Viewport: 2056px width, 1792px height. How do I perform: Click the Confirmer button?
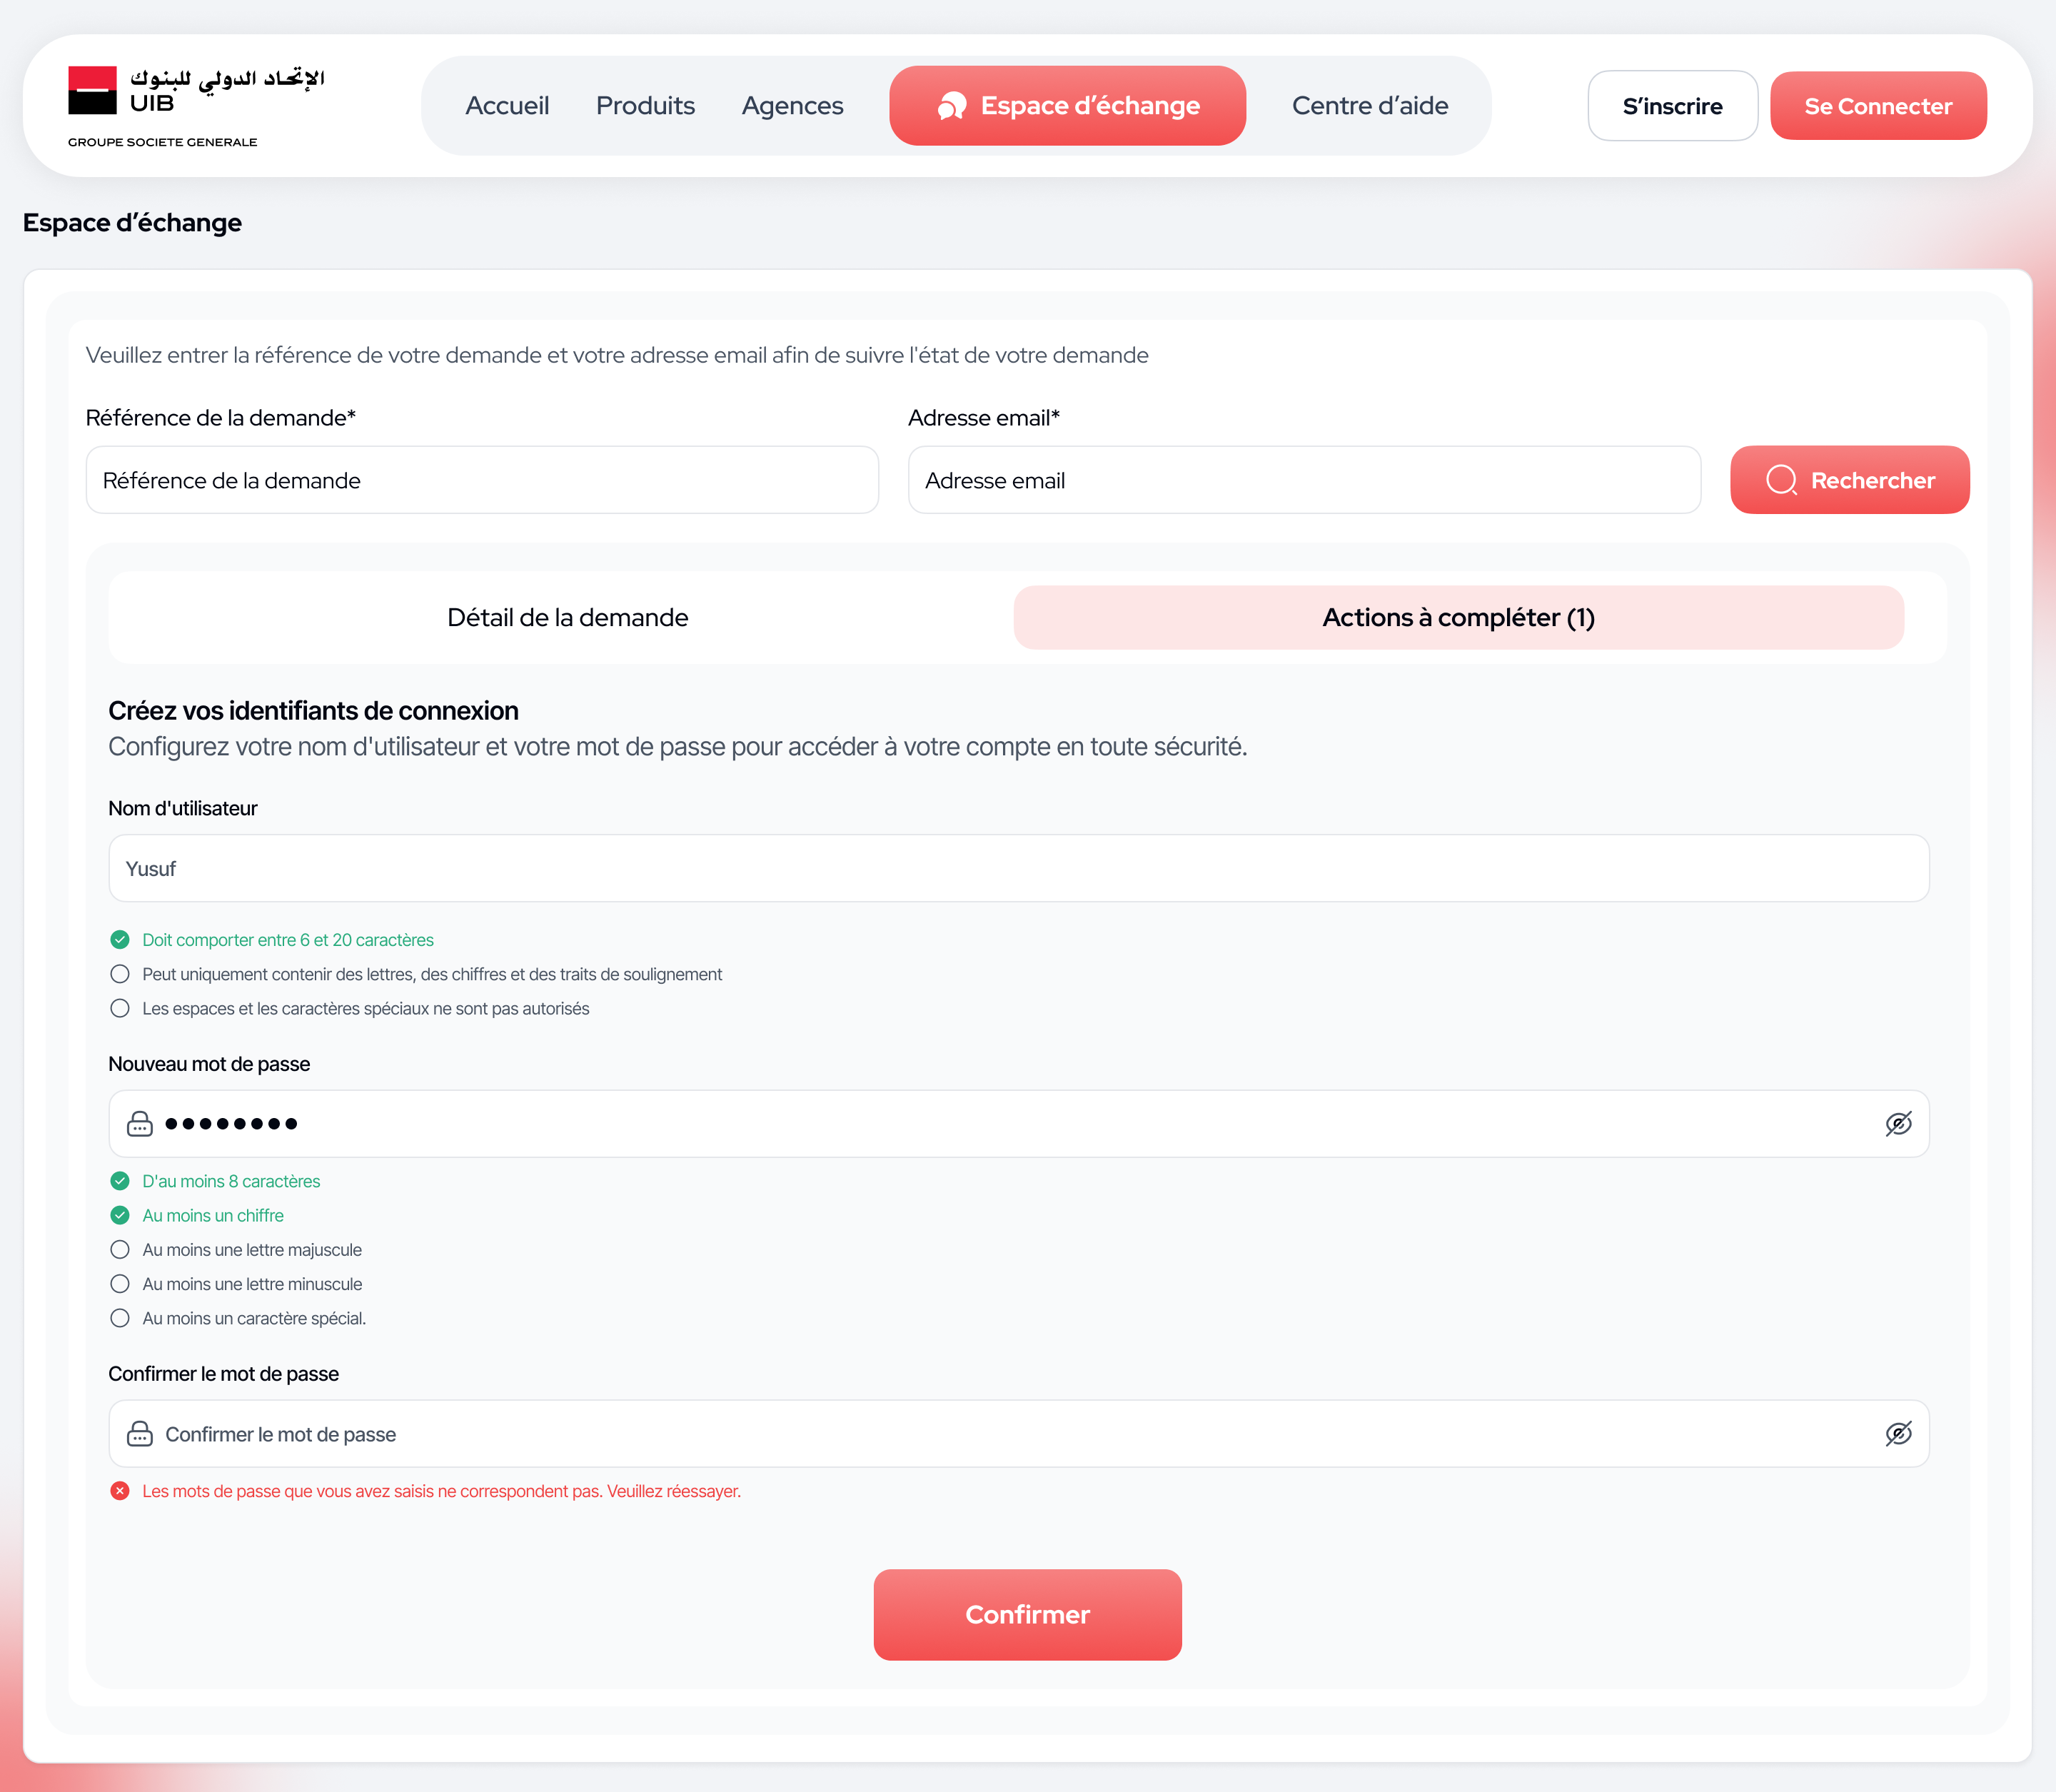point(1027,1615)
